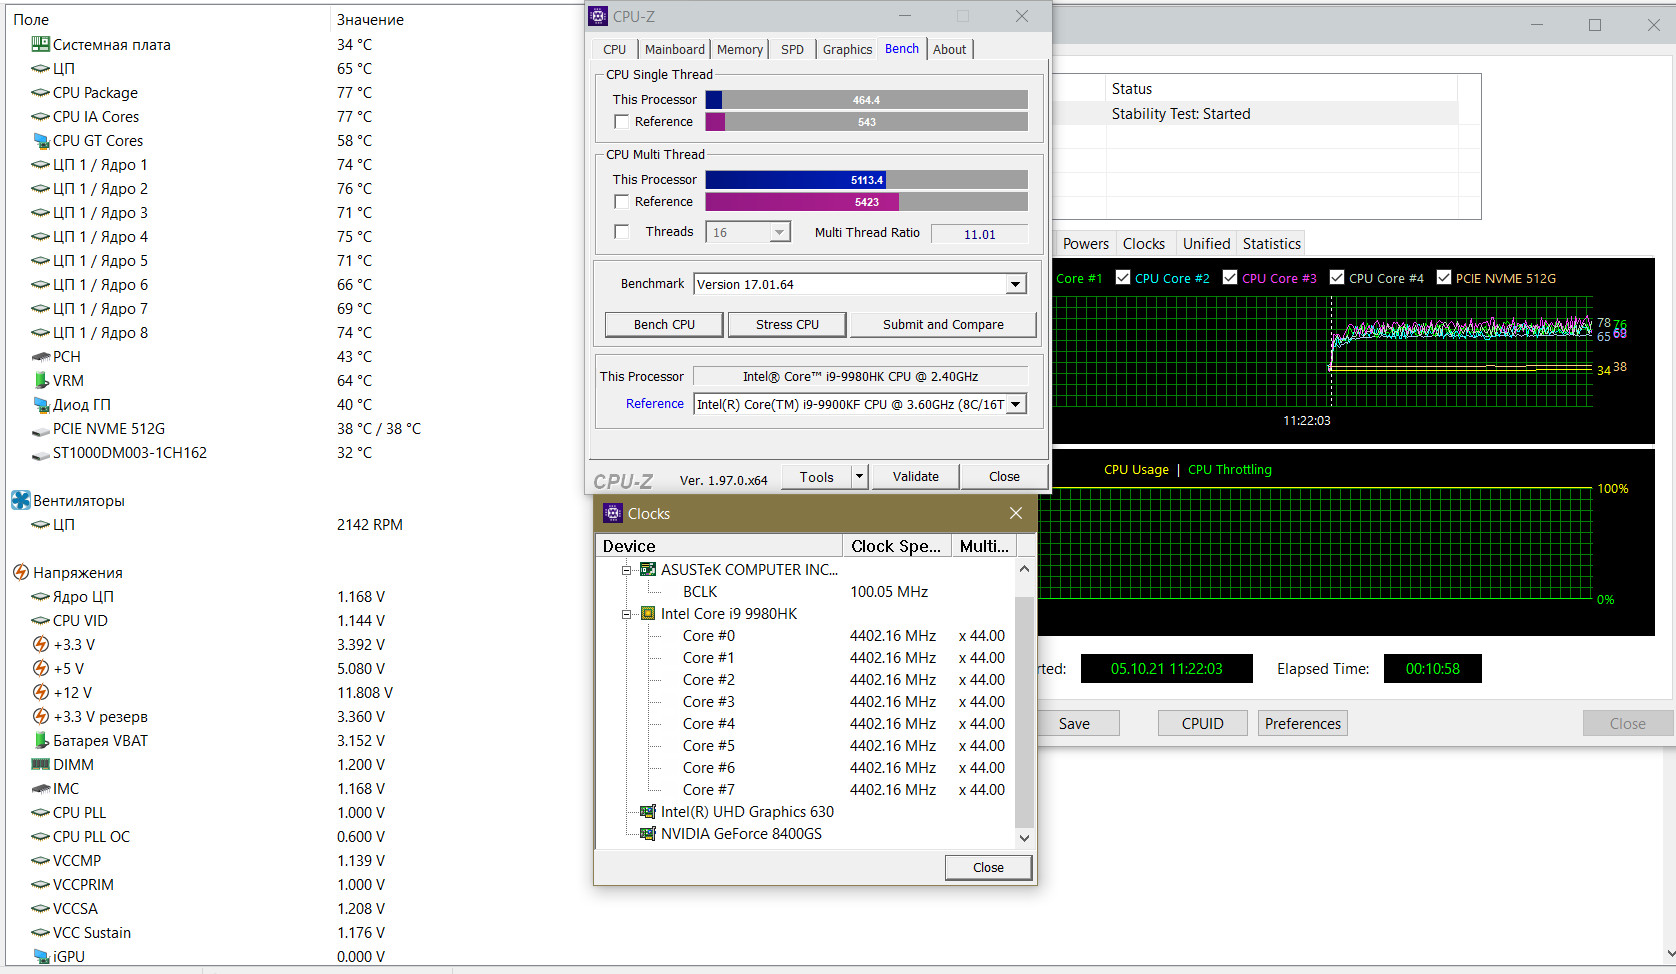Open the About tab

click(950, 49)
